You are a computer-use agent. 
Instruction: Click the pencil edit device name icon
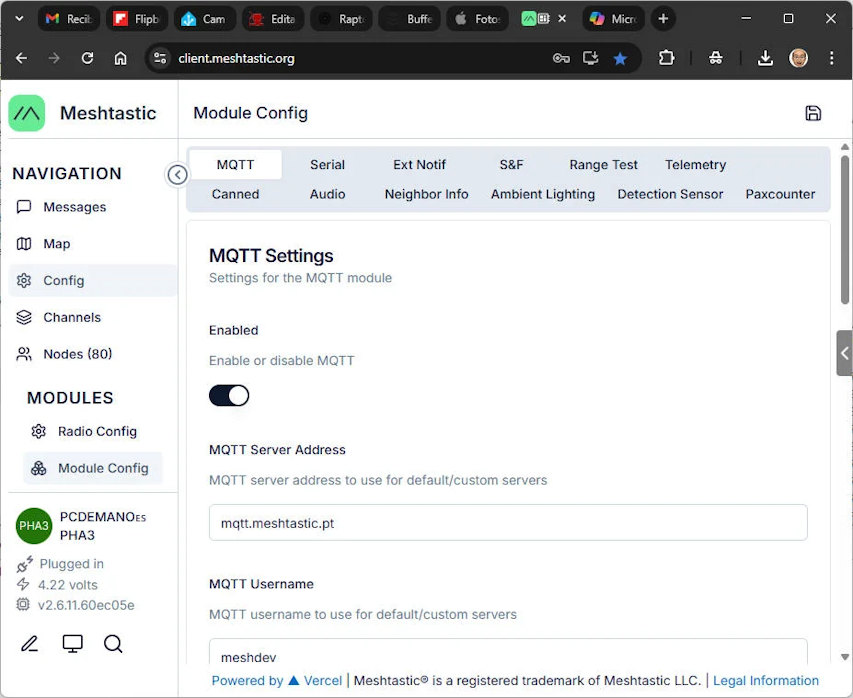tap(29, 644)
